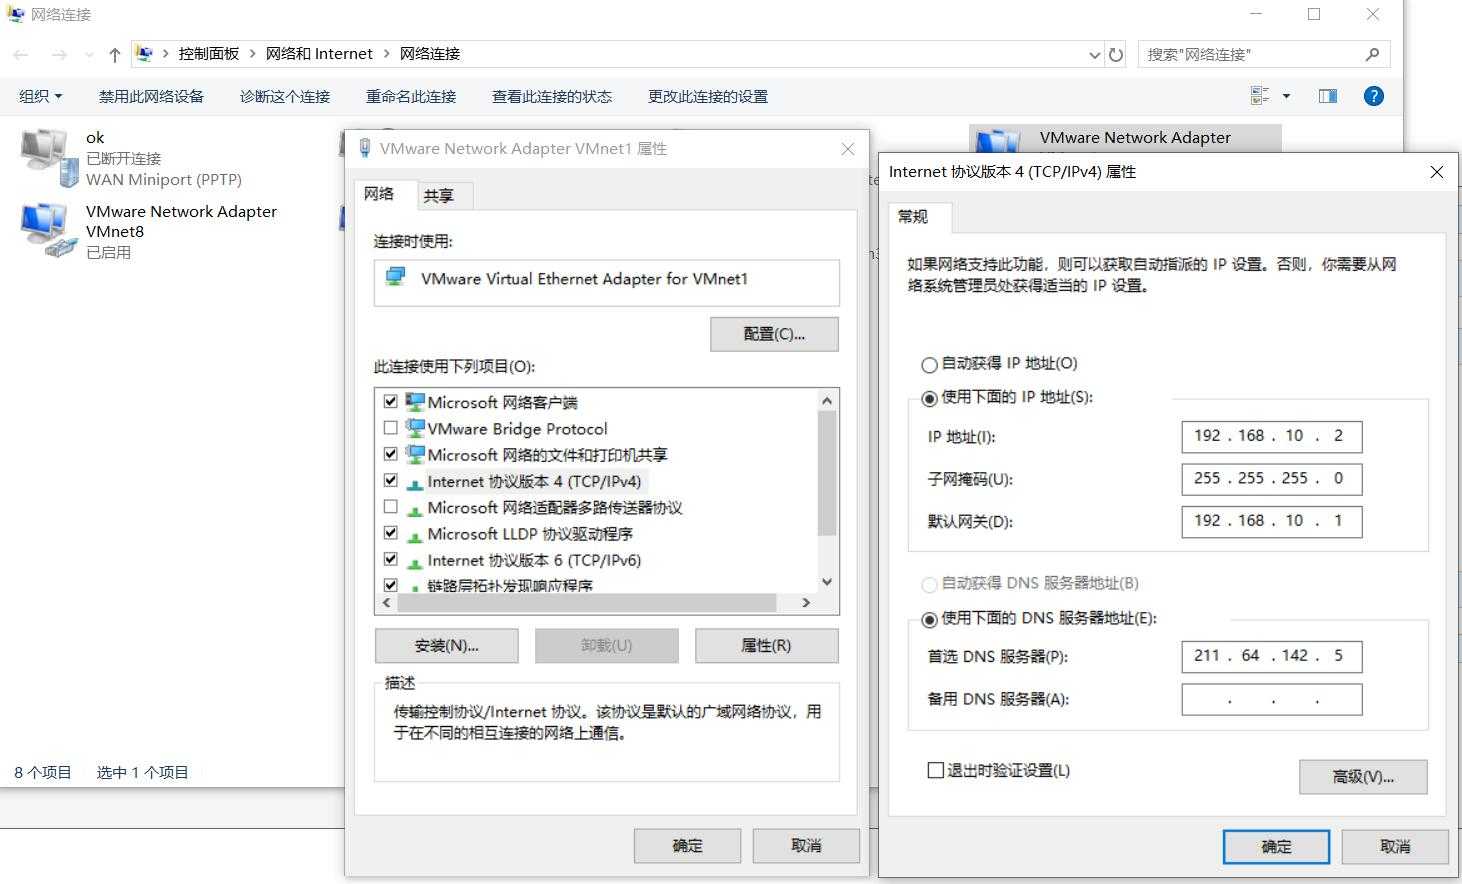Screen dimensions: 1462x884
Task: Click 确定 in IPv4 properties dialog
Action: 1277,846
